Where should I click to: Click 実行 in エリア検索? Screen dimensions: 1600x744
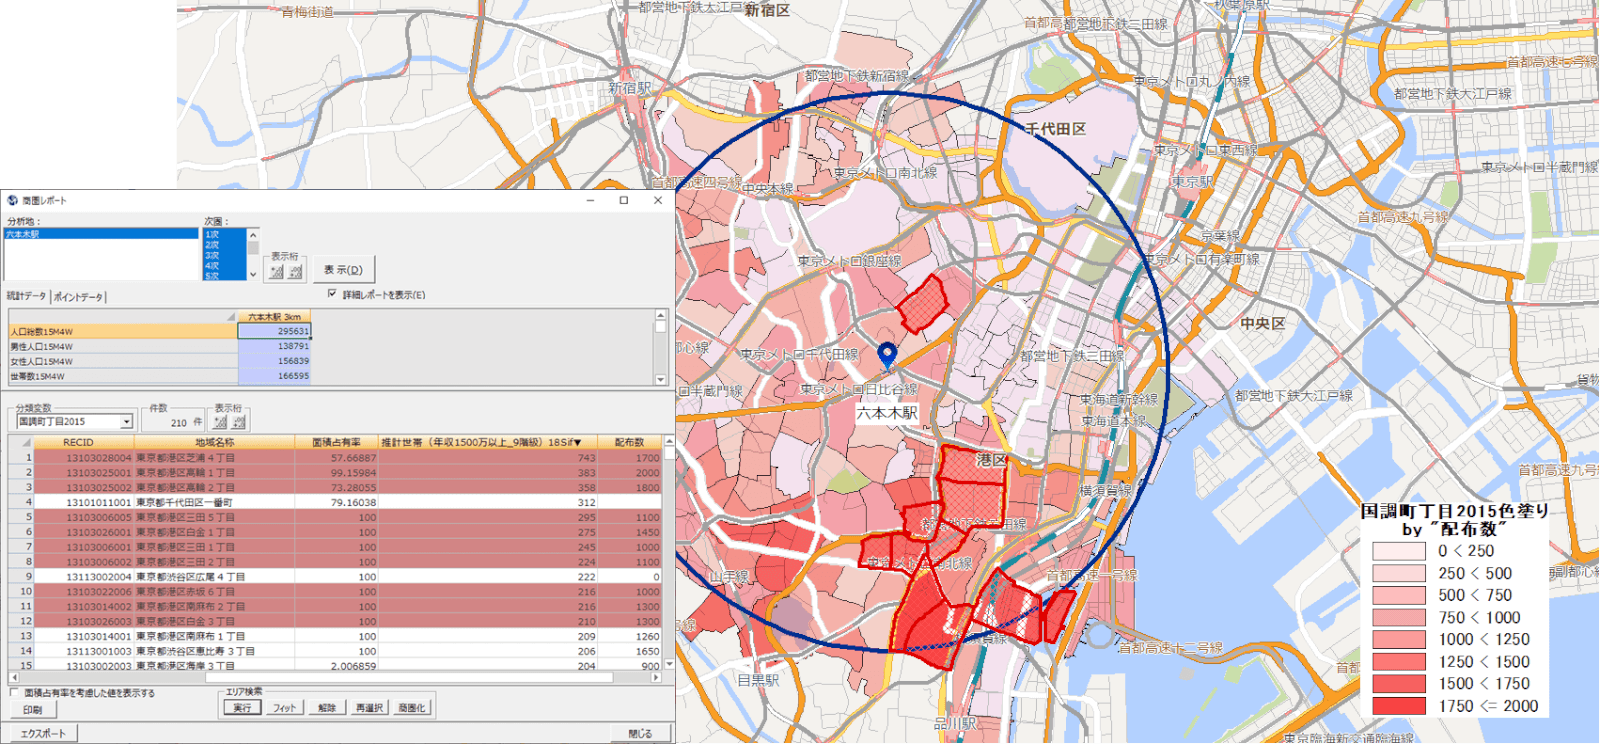coord(242,707)
